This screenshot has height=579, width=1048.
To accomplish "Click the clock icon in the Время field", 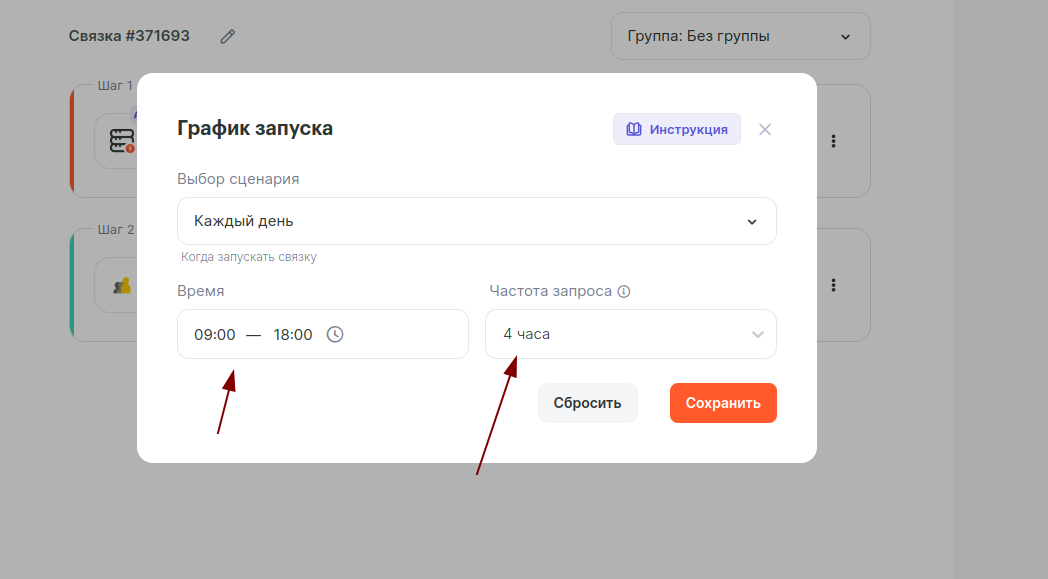I will (335, 335).
